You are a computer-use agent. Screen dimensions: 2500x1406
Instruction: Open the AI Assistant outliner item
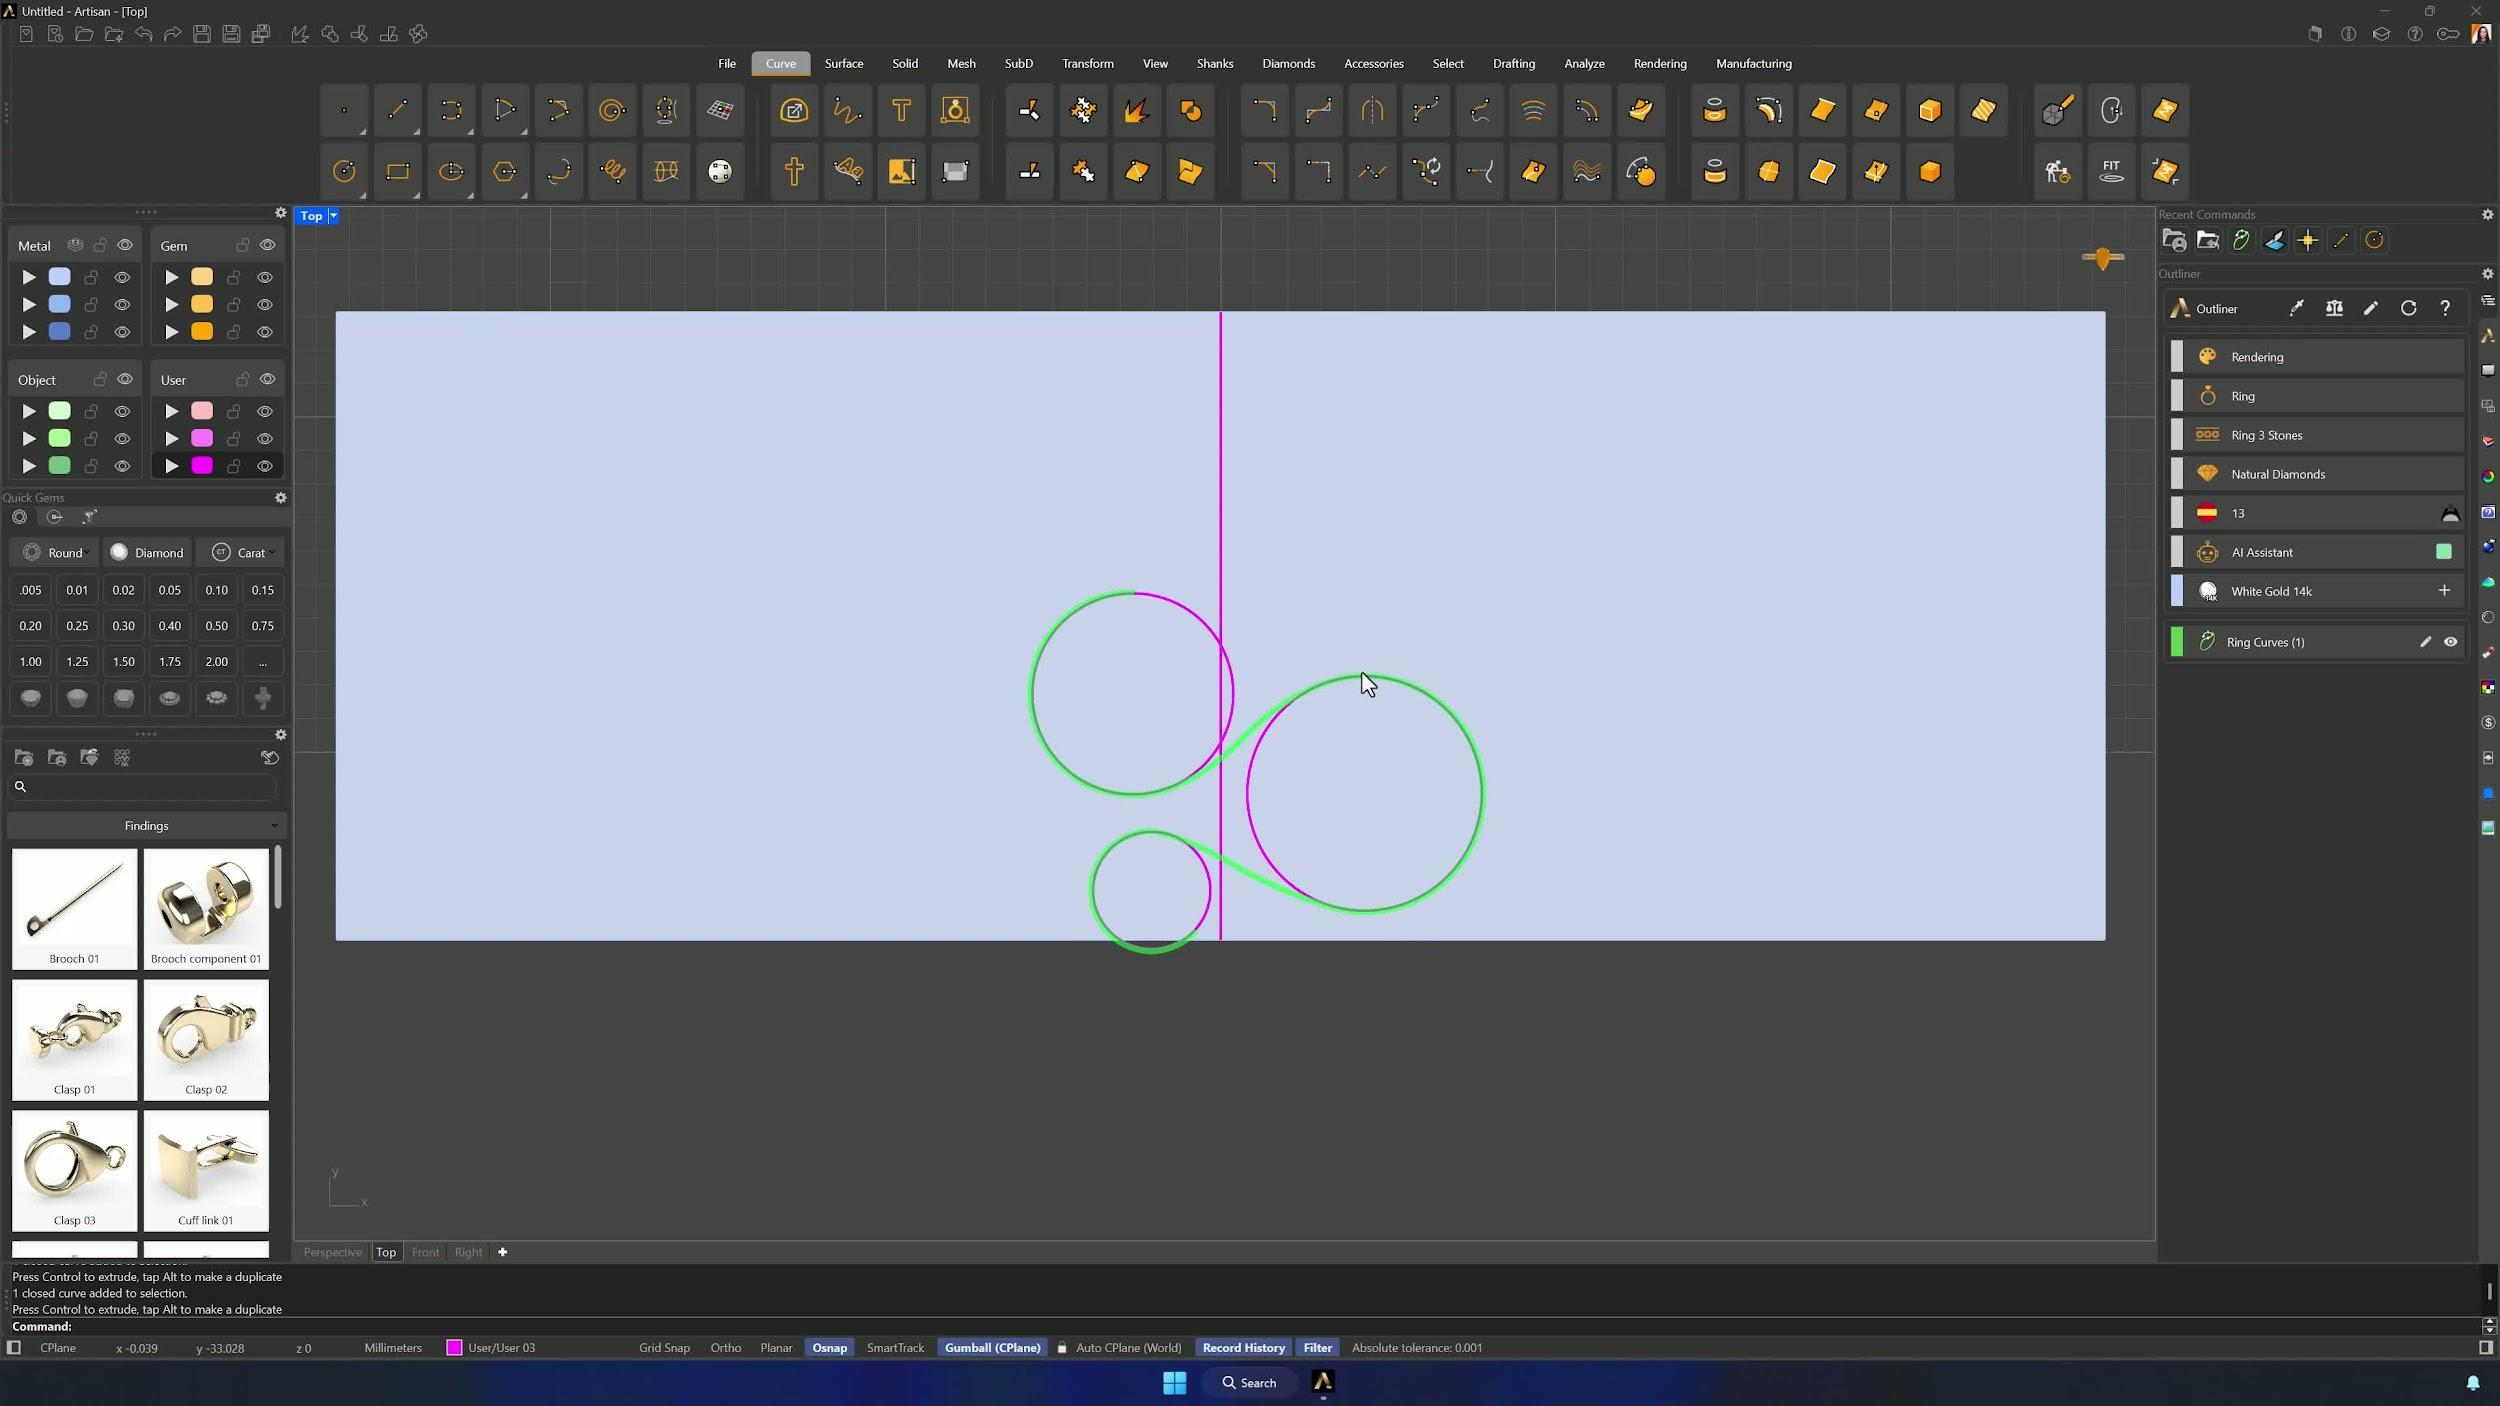[2316, 552]
